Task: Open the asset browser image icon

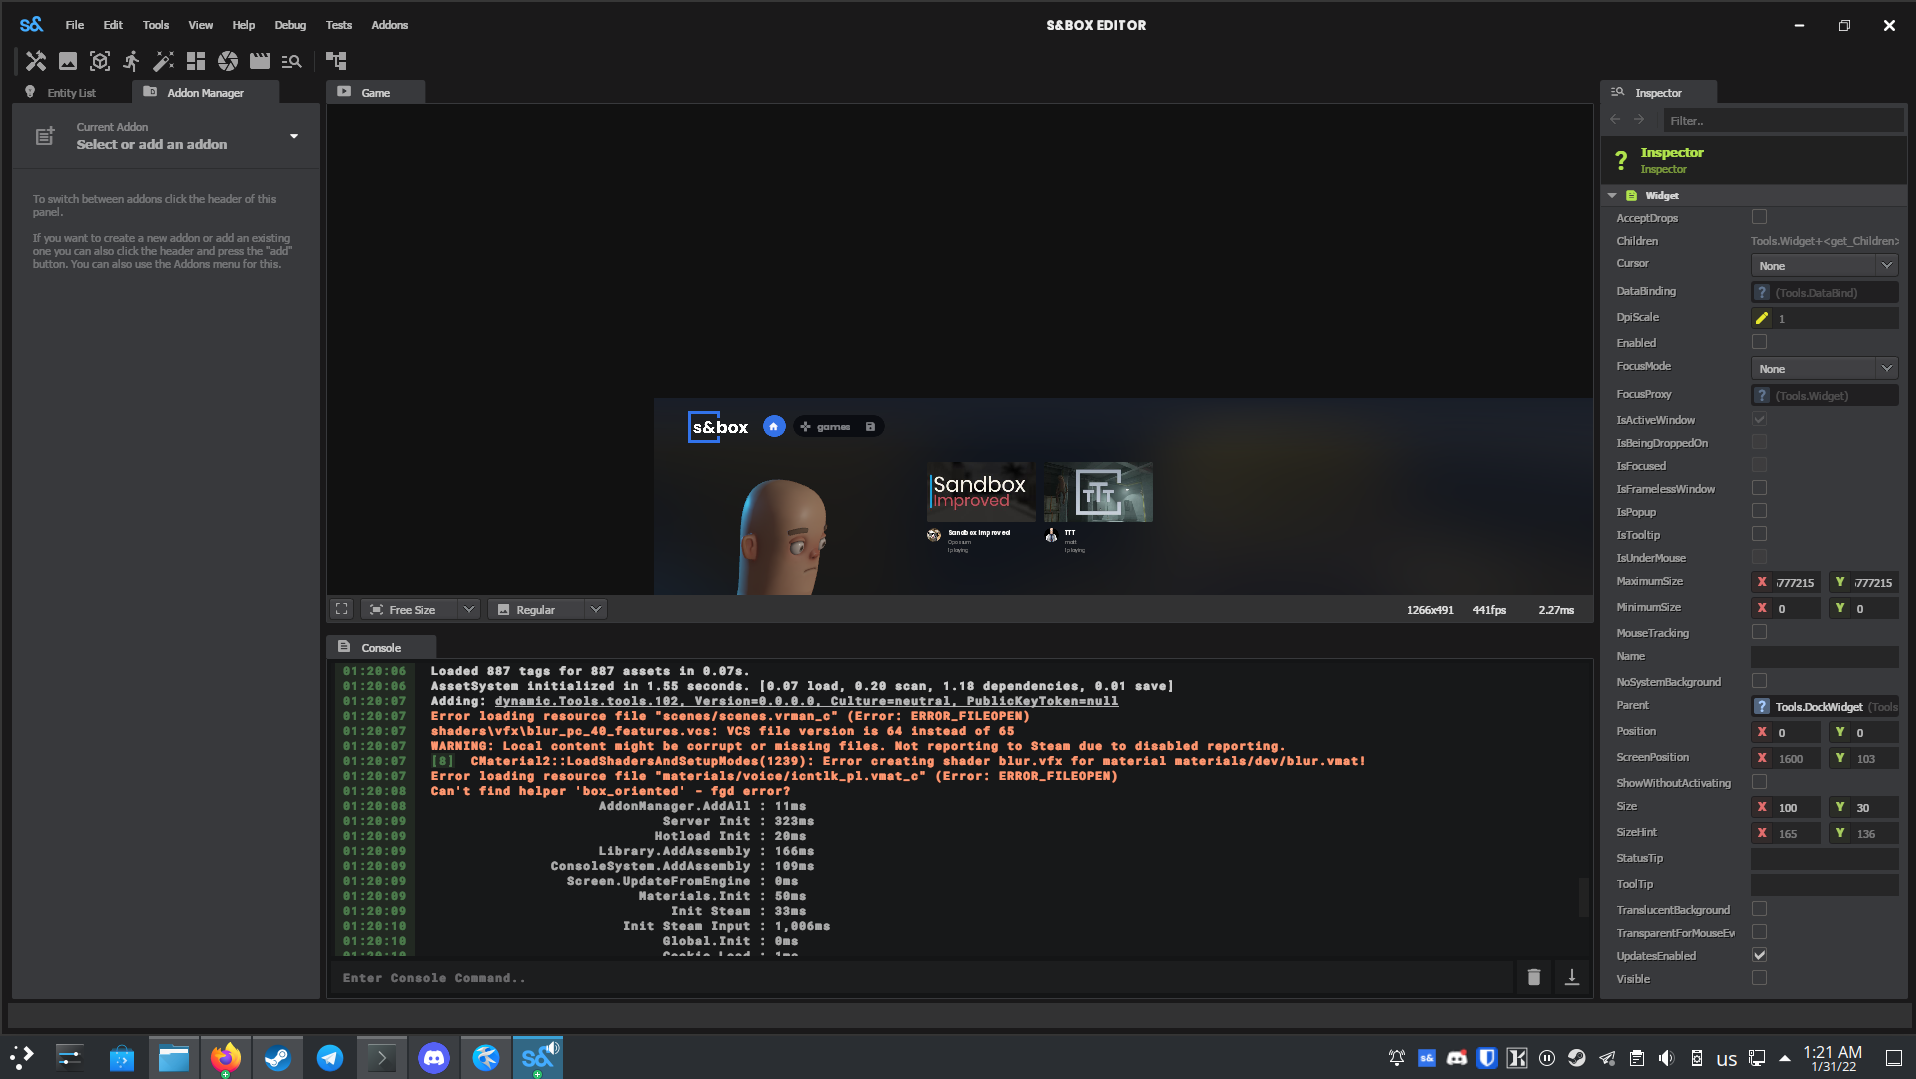Action: coord(68,61)
